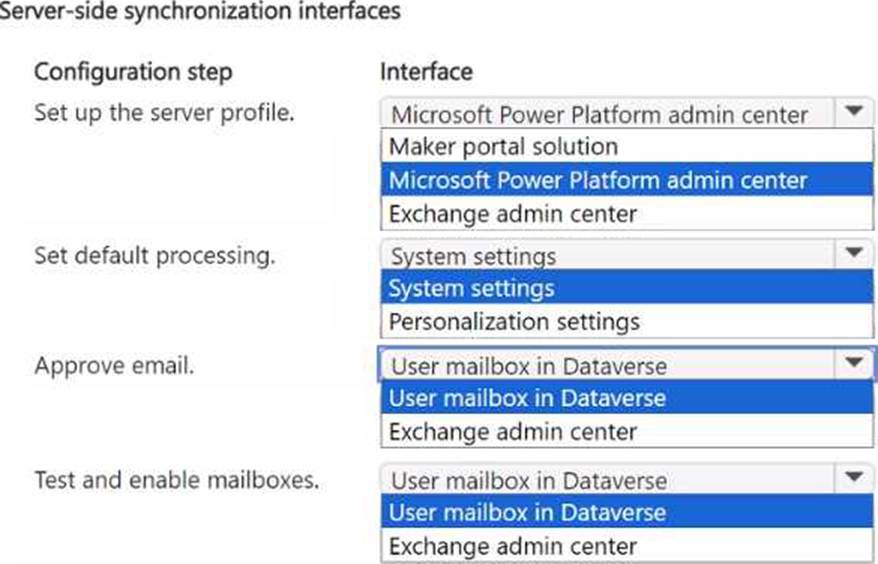This screenshot has width=878, height=564.
Task: Click the Set up the server profile label
Action: coord(164,111)
